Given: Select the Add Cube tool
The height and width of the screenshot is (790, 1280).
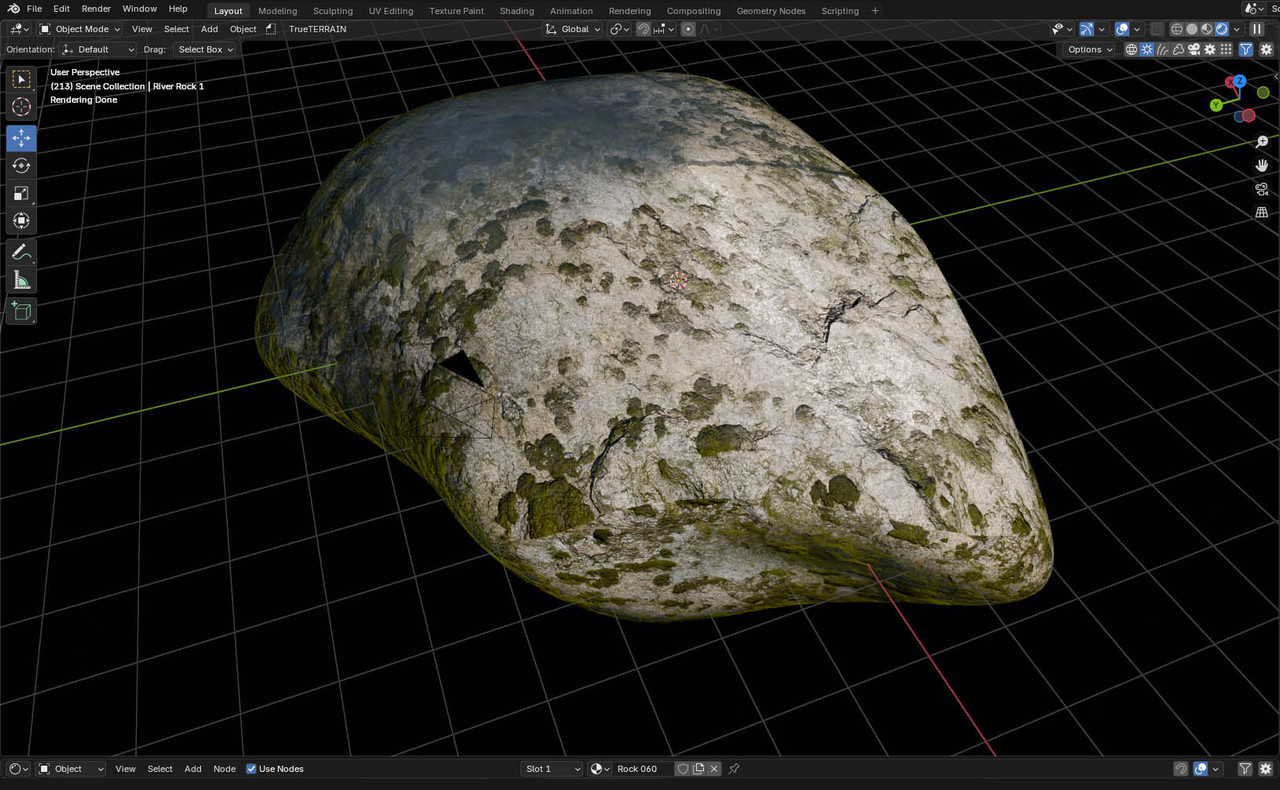Looking at the screenshot, I should 21,312.
